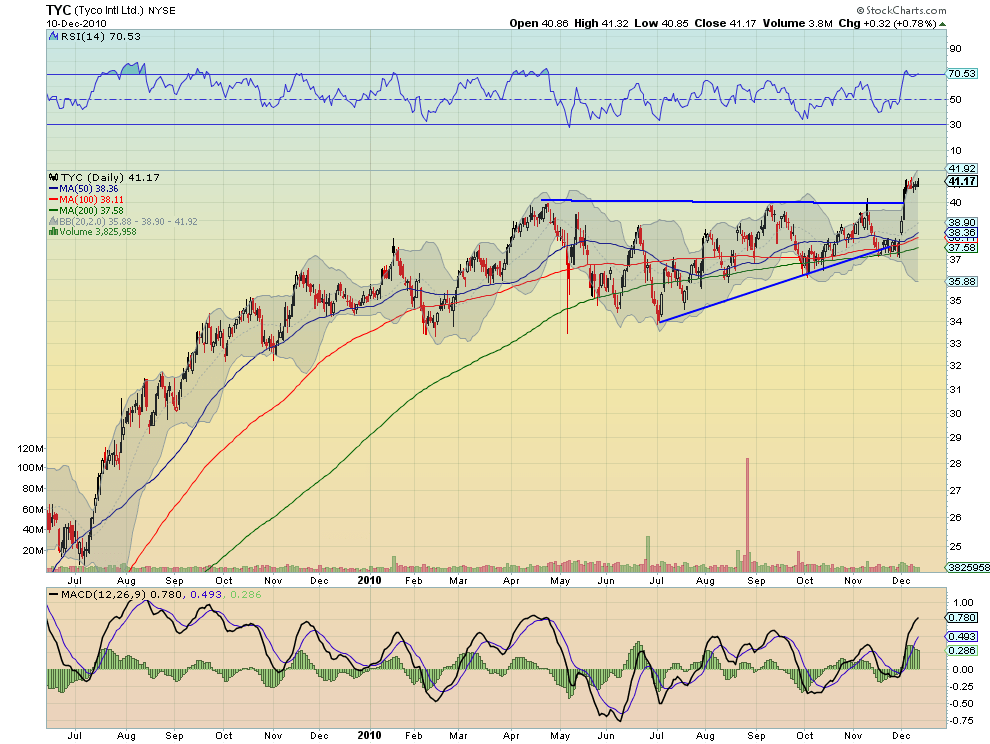Click the red line swatch for MA(100)
The width and height of the screenshot is (990, 744).
click(54, 200)
